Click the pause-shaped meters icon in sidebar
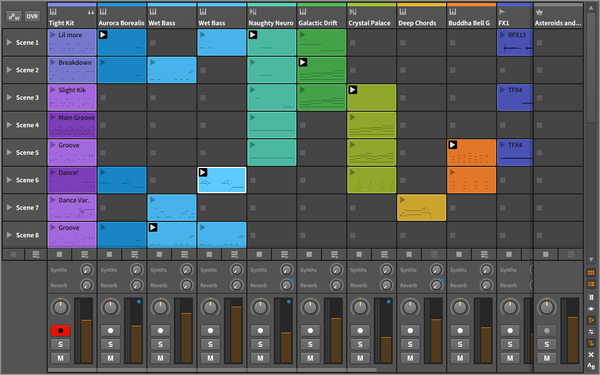Image resolution: width=600 pixels, height=375 pixels. [591, 297]
